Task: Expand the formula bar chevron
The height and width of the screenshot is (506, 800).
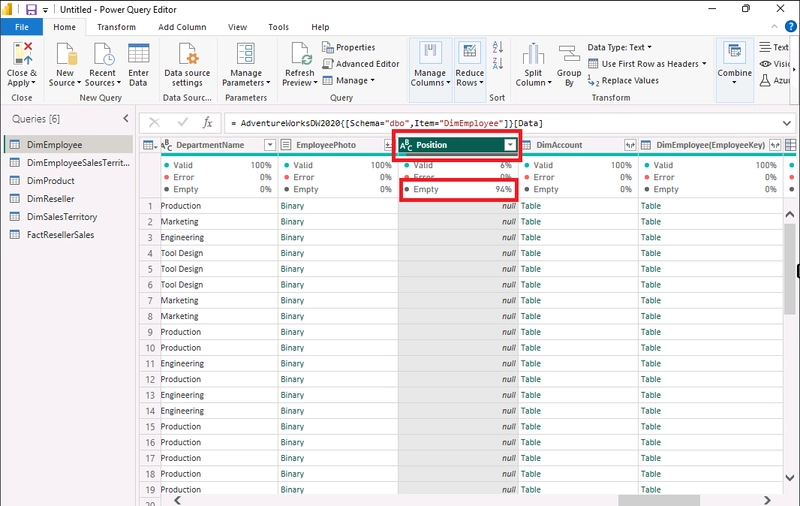Action: coord(787,123)
